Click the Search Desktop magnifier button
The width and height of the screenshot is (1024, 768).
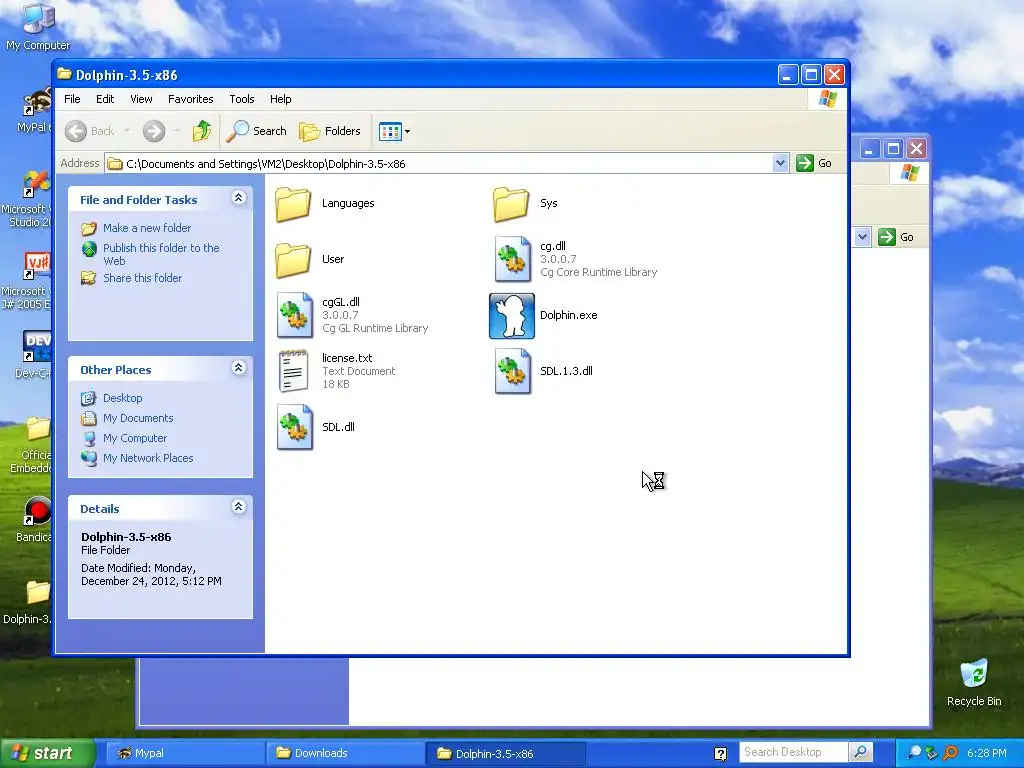click(x=861, y=752)
